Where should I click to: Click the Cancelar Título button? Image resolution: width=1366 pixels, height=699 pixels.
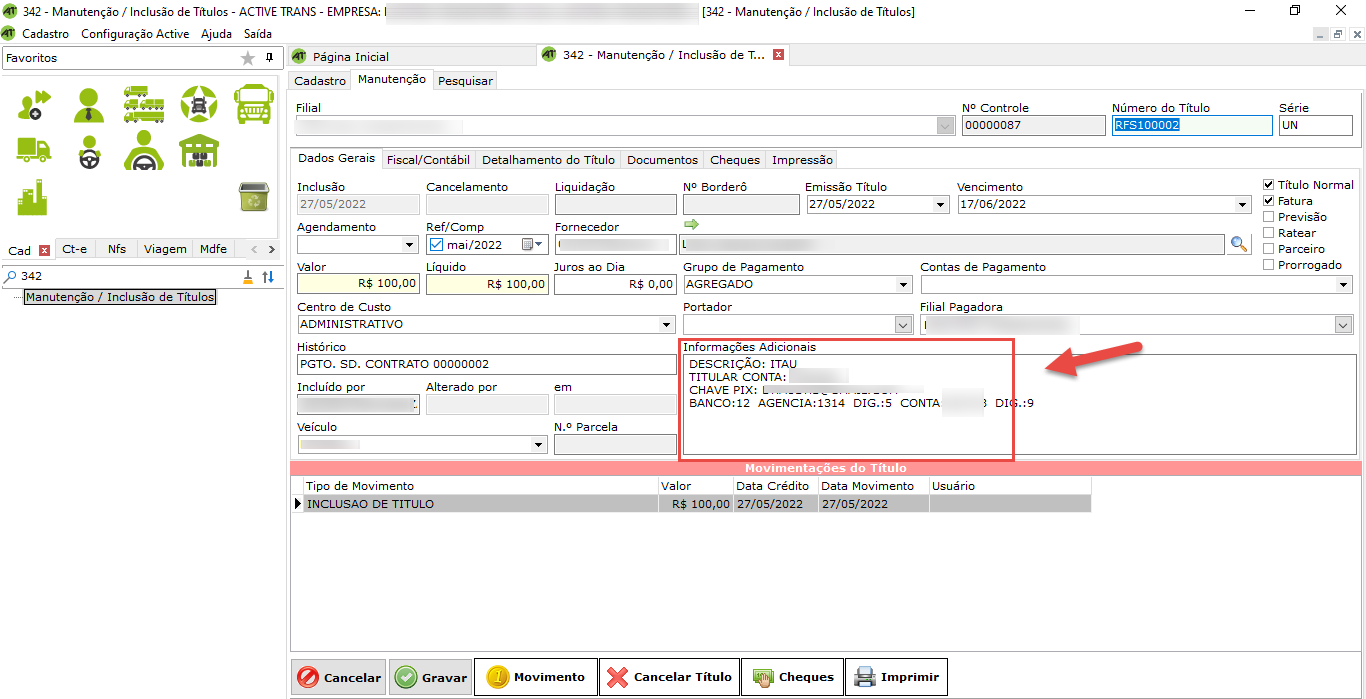[x=670, y=677]
